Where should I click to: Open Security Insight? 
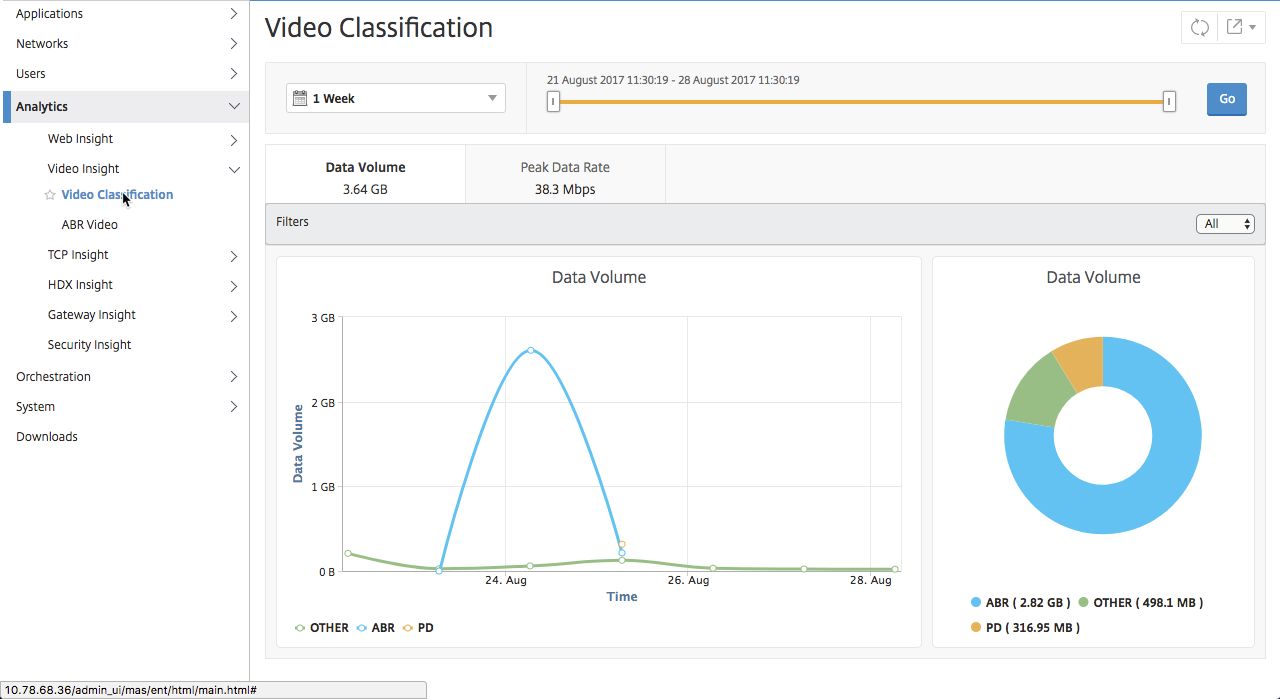coord(90,345)
